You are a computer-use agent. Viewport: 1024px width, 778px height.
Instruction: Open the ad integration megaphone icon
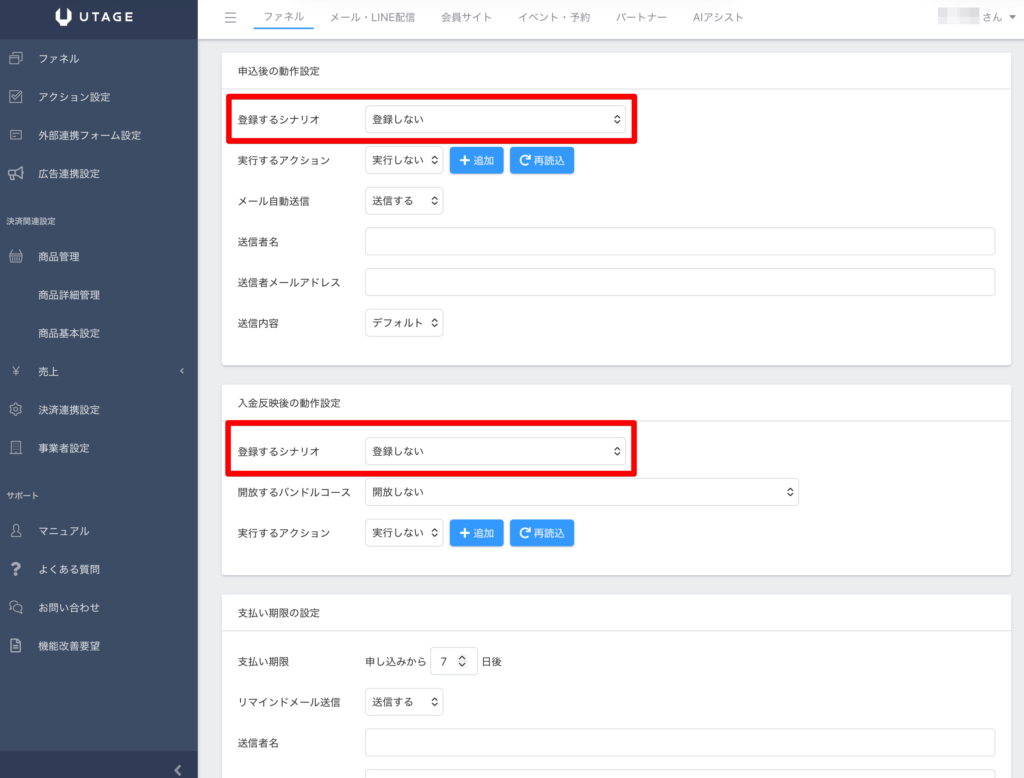pyautogui.click(x=15, y=174)
